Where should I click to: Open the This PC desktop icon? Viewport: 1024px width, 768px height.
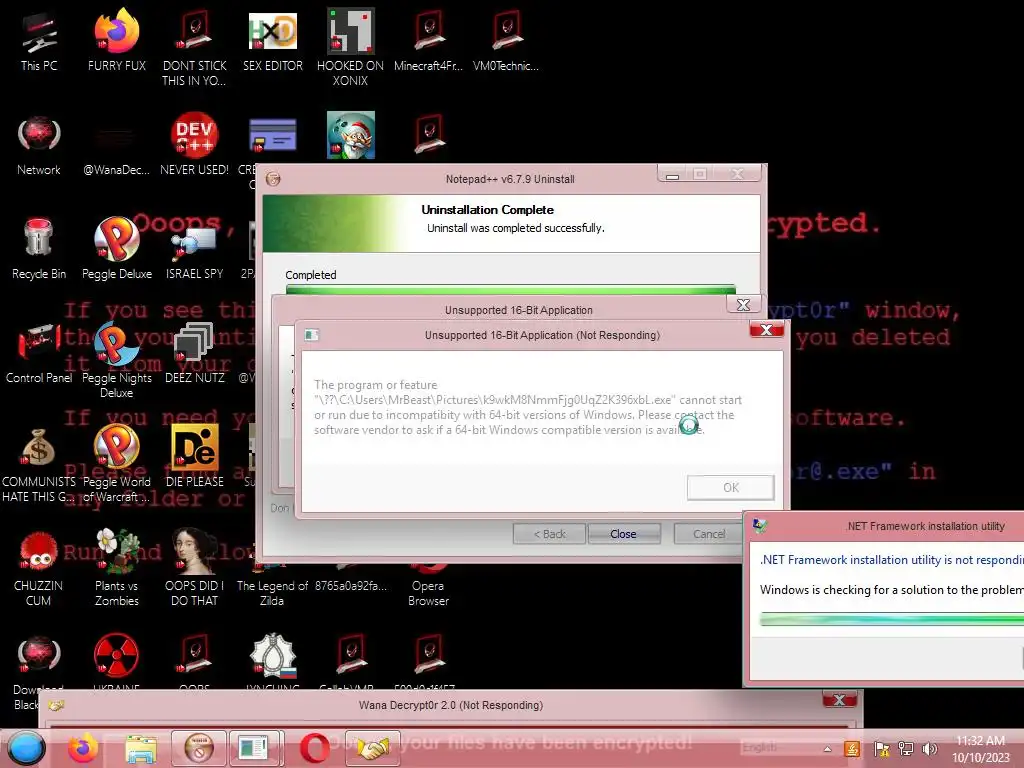39,41
